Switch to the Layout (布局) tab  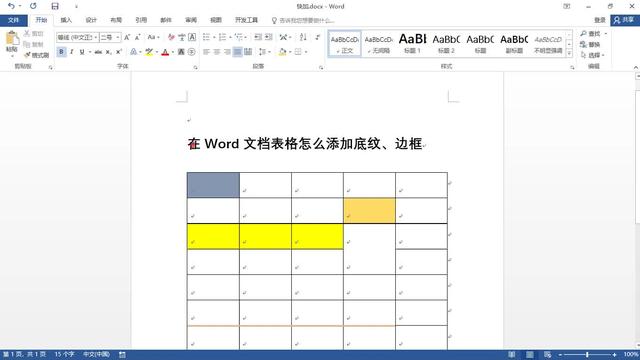click(116, 20)
